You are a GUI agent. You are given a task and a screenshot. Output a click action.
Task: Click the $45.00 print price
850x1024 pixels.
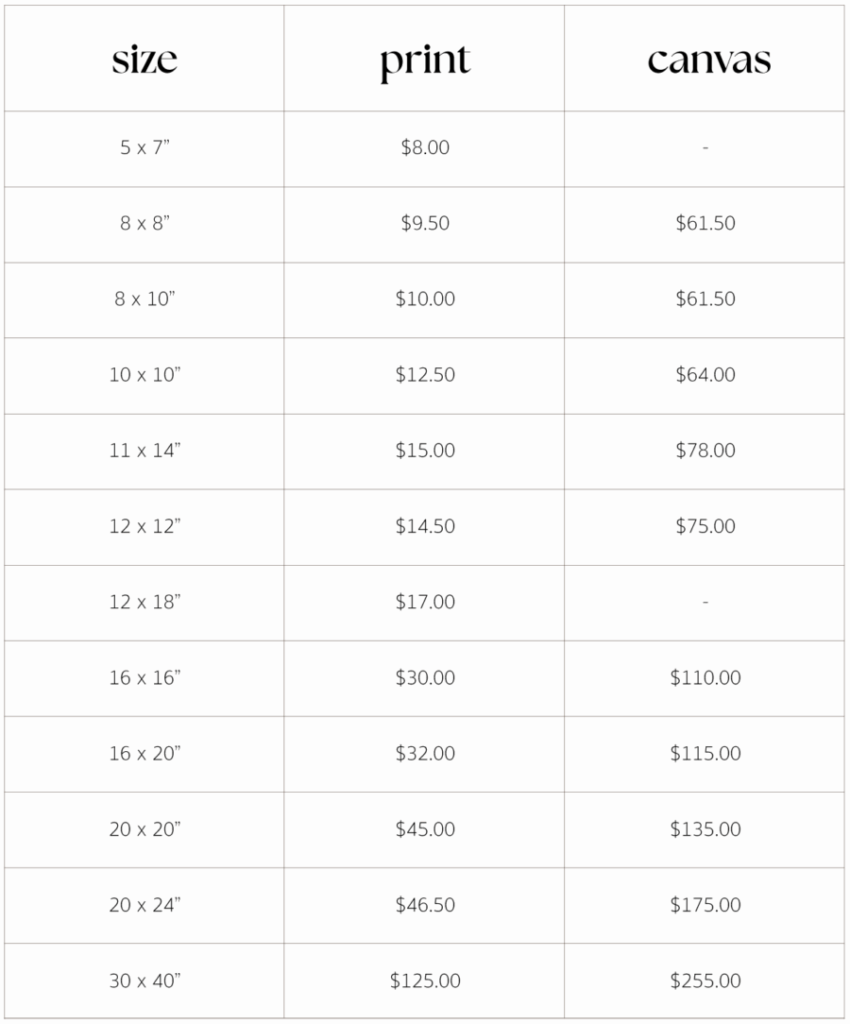point(425,829)
